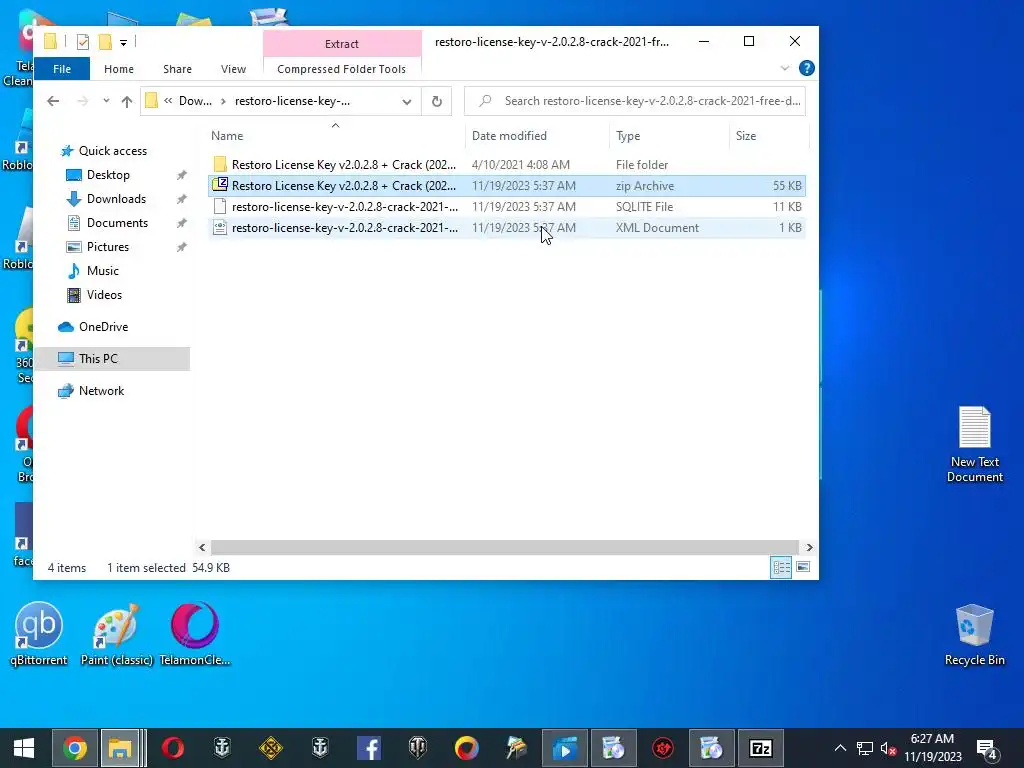
Task: Switch to Details view layout icon
Action: [x=781, y=567]
